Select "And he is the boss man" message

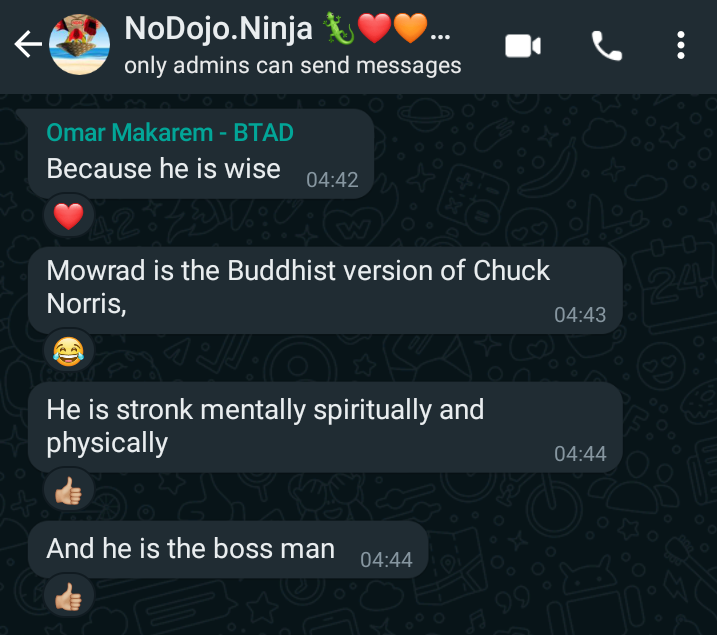point(228,550)
